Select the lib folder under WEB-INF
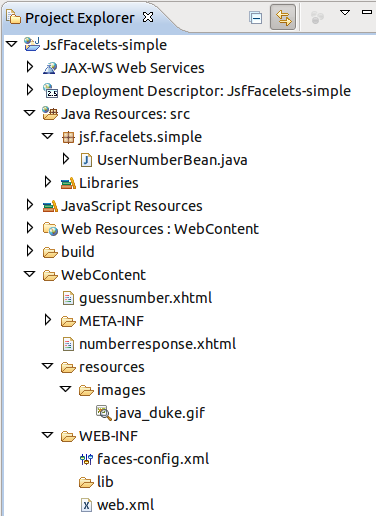Image resolution: width=376 pixels, height=516 pixels. click(x=105, y=482)
